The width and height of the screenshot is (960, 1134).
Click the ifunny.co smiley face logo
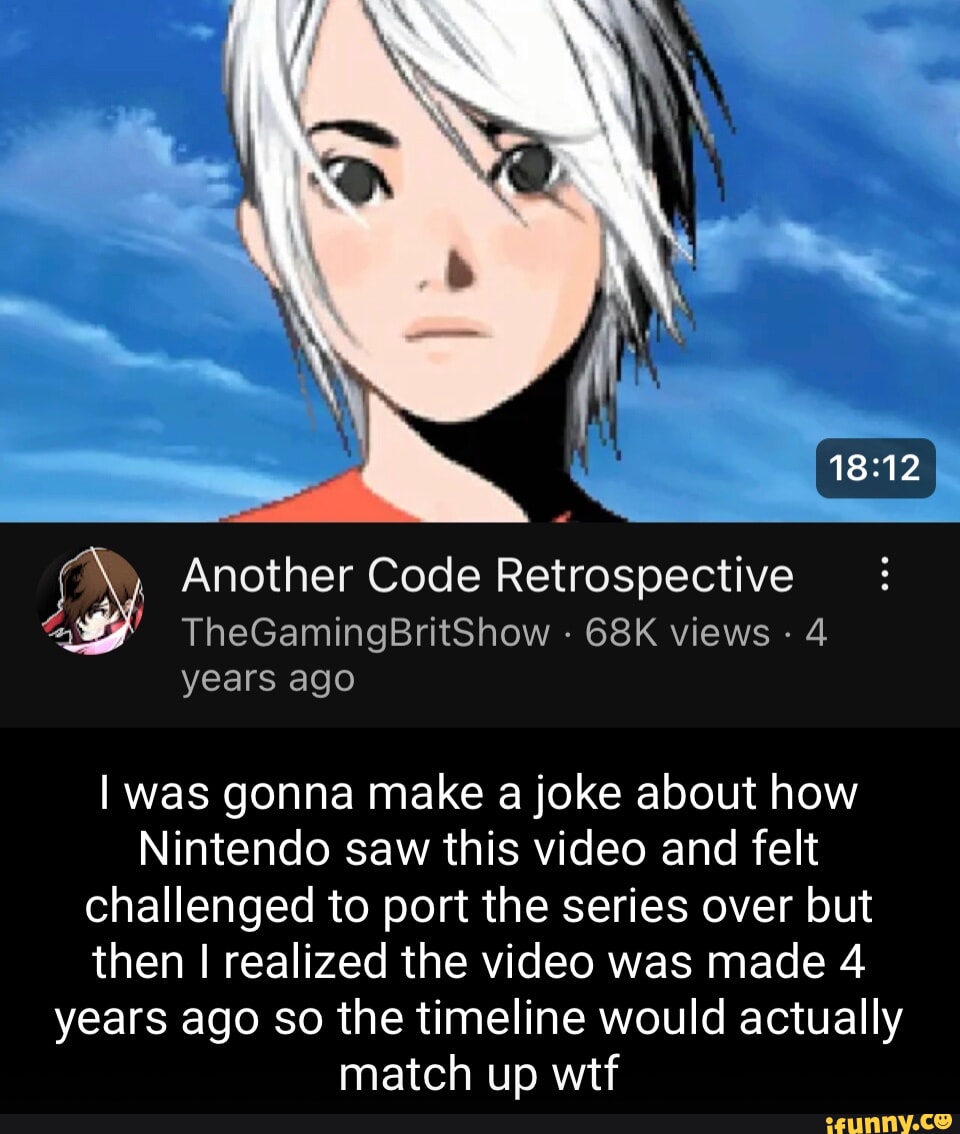pyautogui.click(x=942, y=1120)
